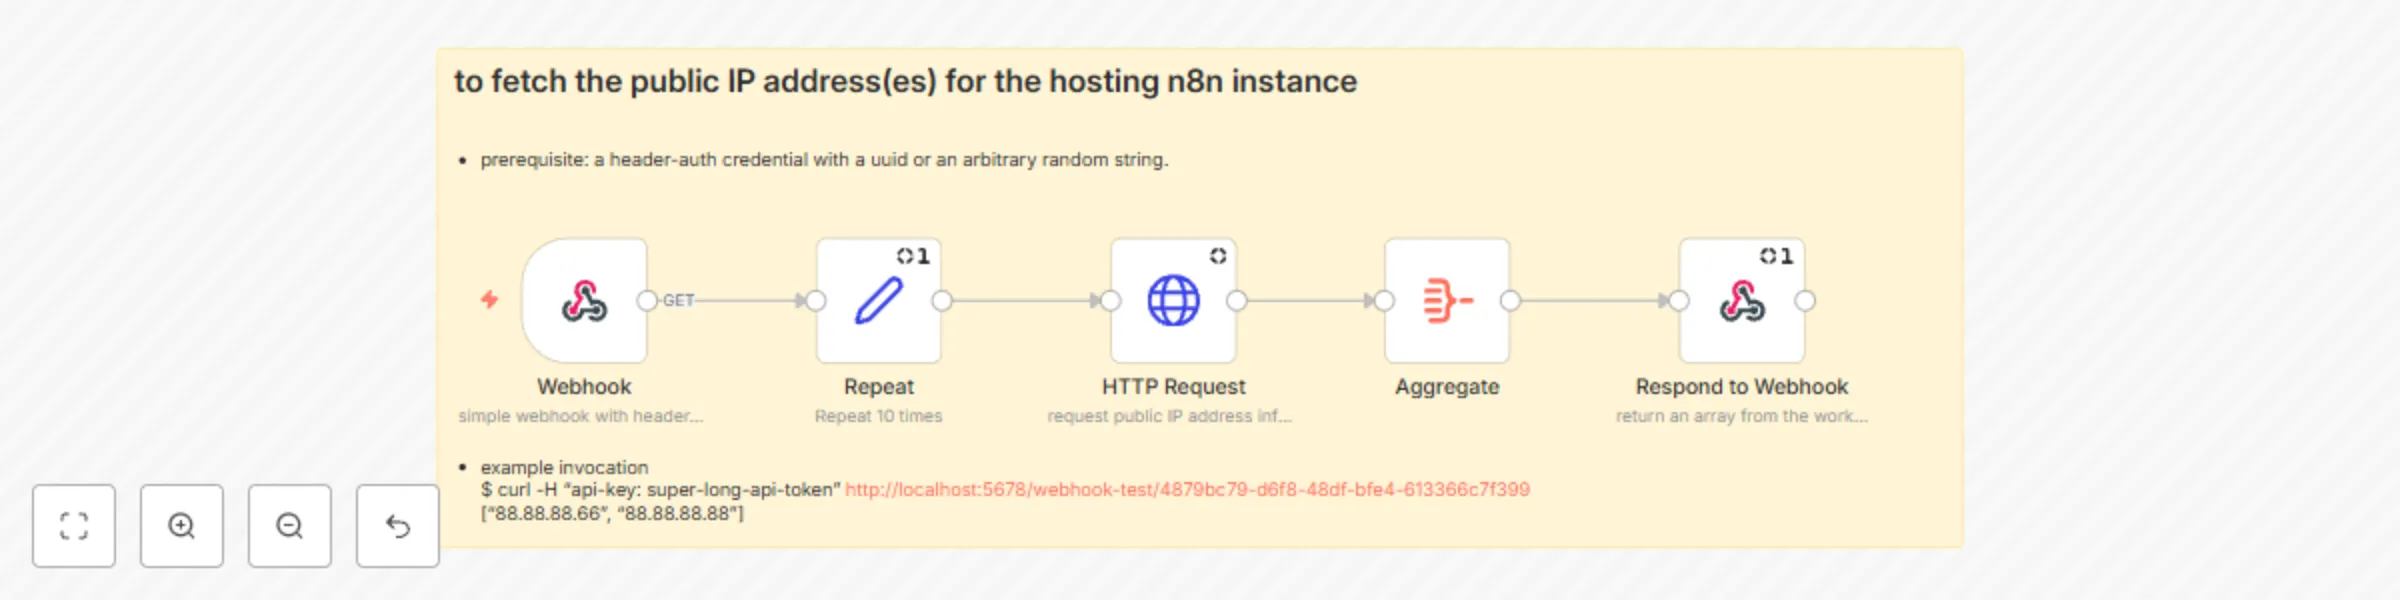Click the 'Repeat 10 times' subtitle
Image resolution: width=2400 pixels, height=600 pixels.
pyautogui.click(x=878, y=416)
